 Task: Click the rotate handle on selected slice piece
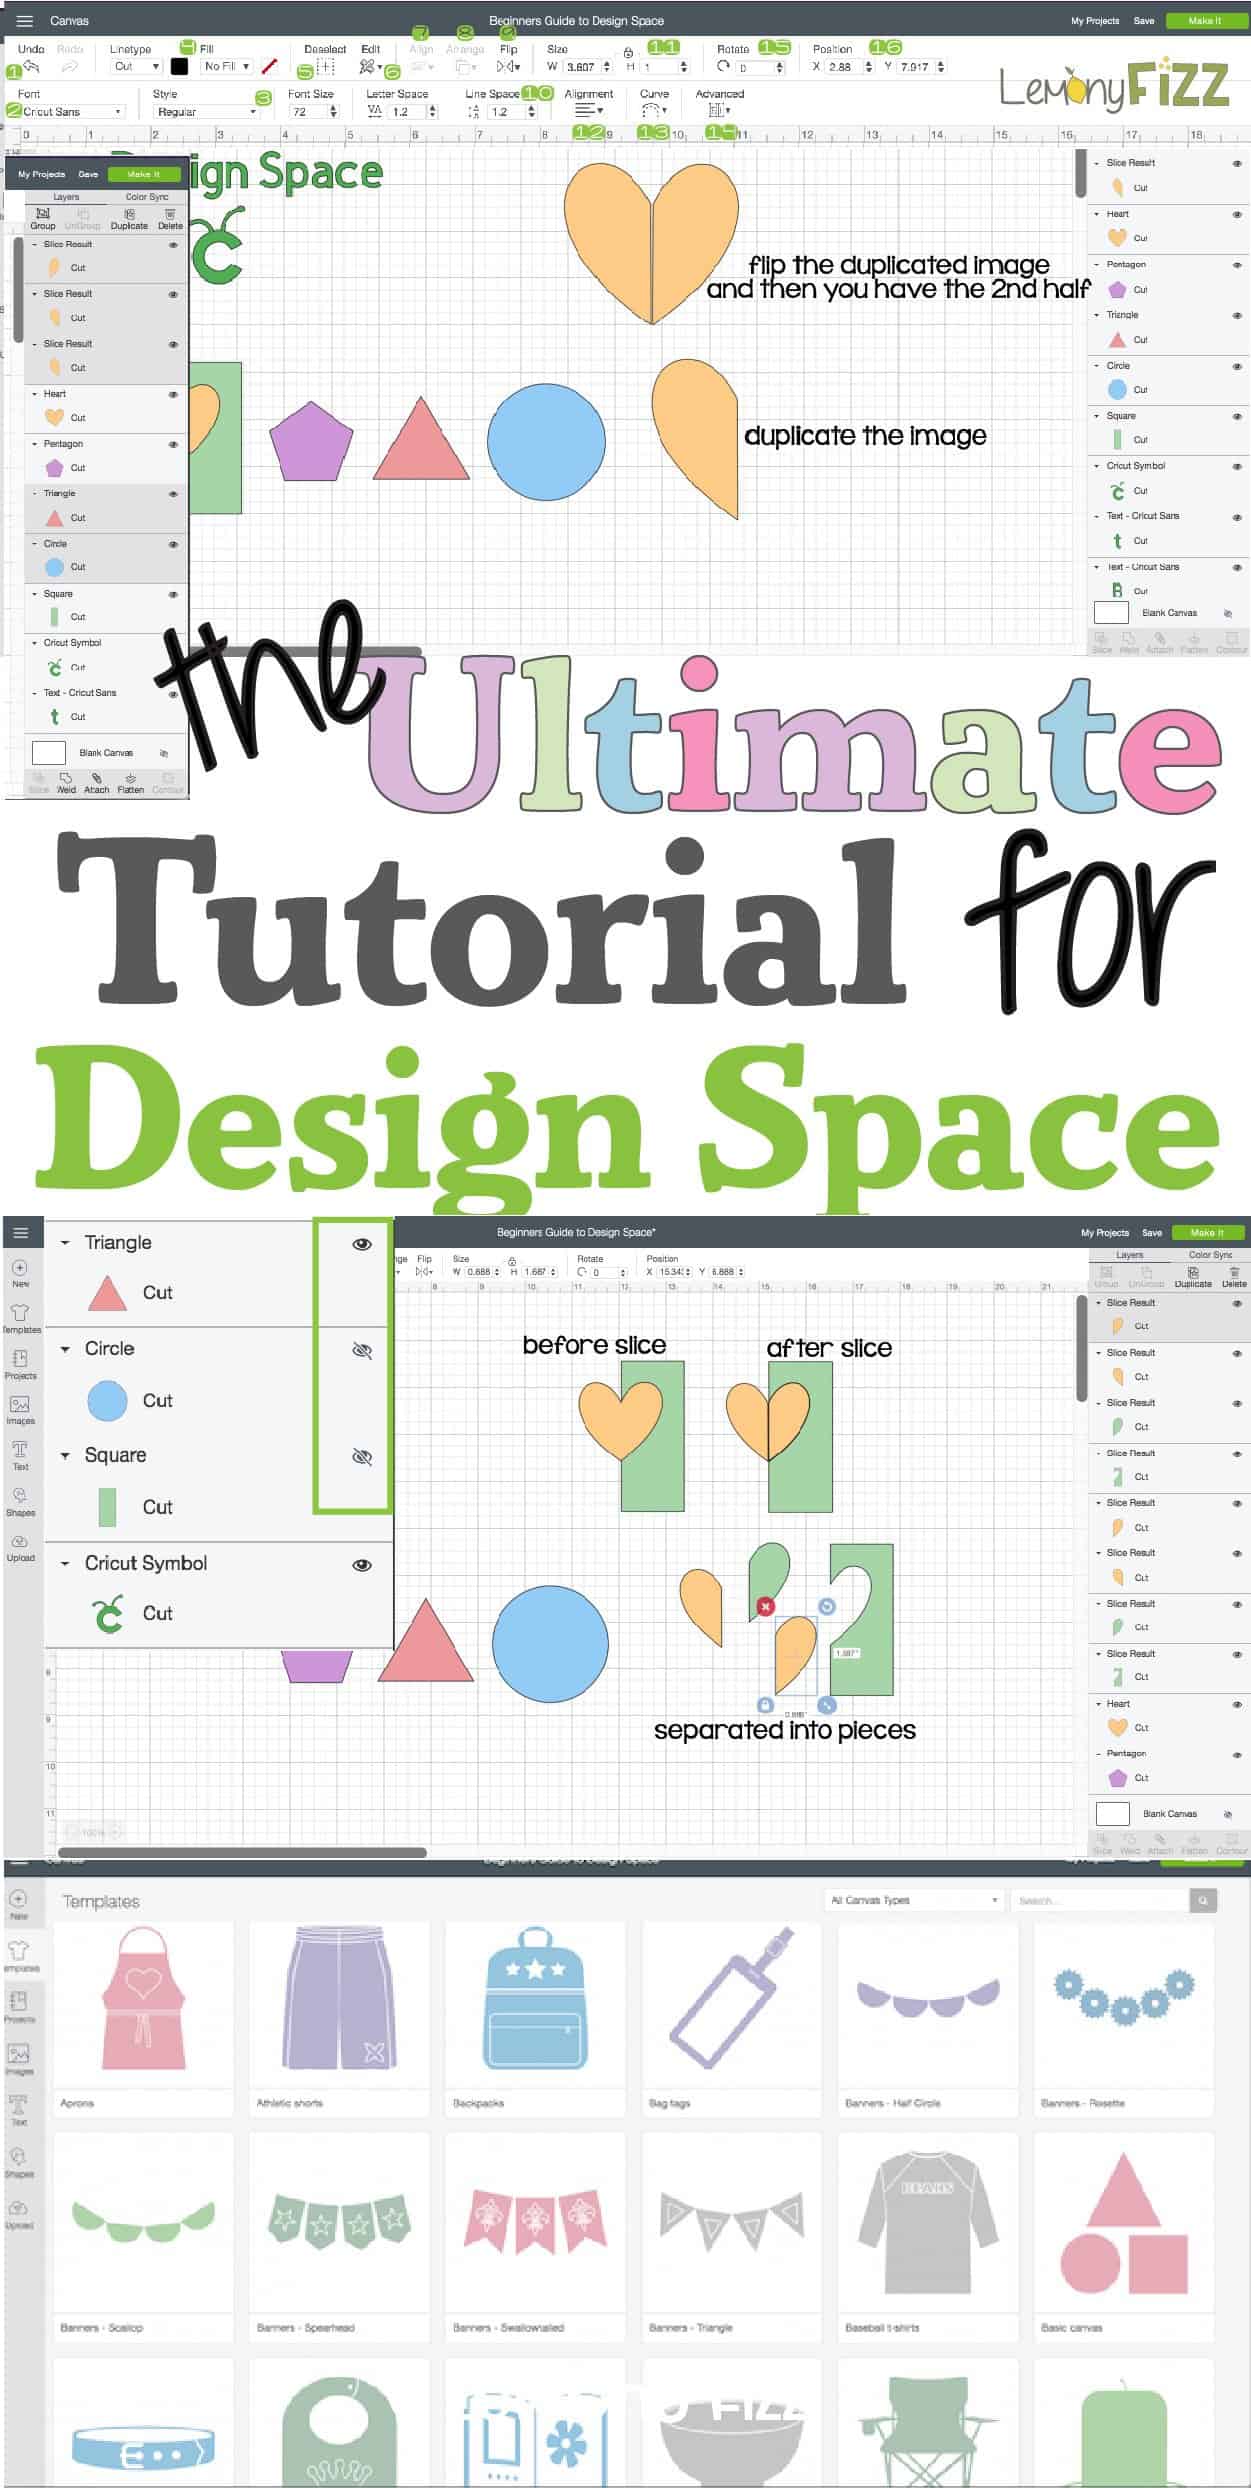(x=827, y=1606)
